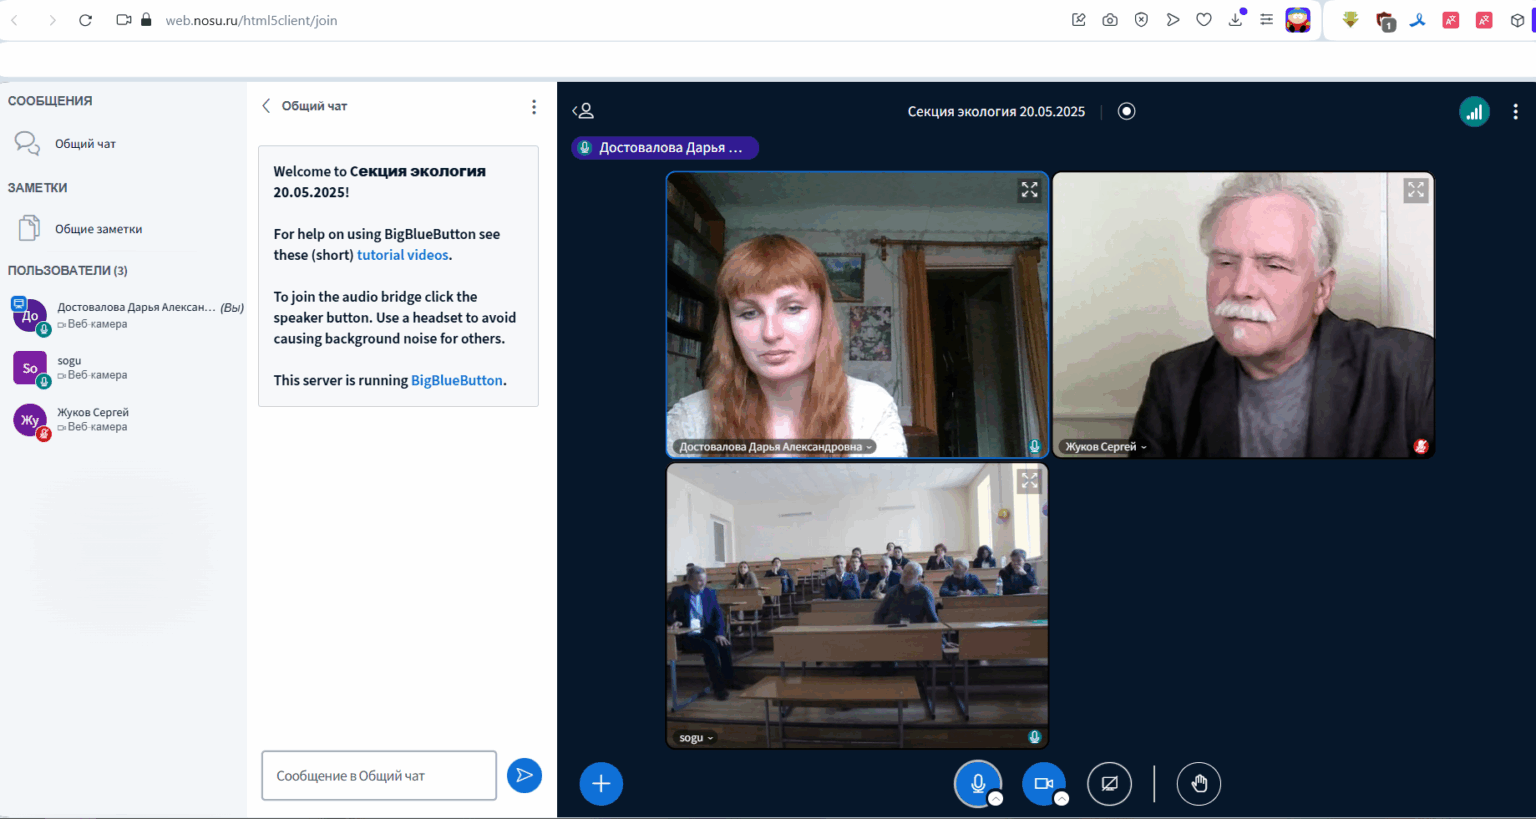Open Общий чат in the messages list

[x=85, y=144]
